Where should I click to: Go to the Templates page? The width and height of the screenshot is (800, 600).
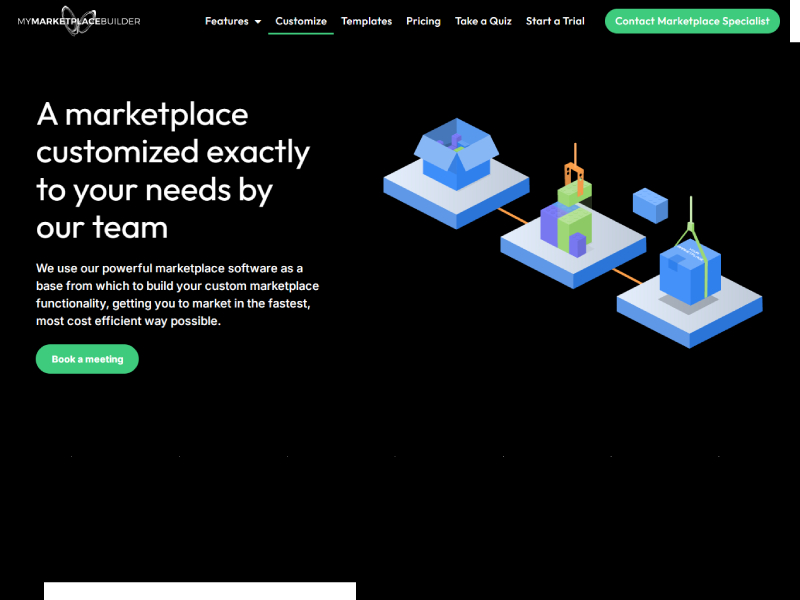(366, 21)
